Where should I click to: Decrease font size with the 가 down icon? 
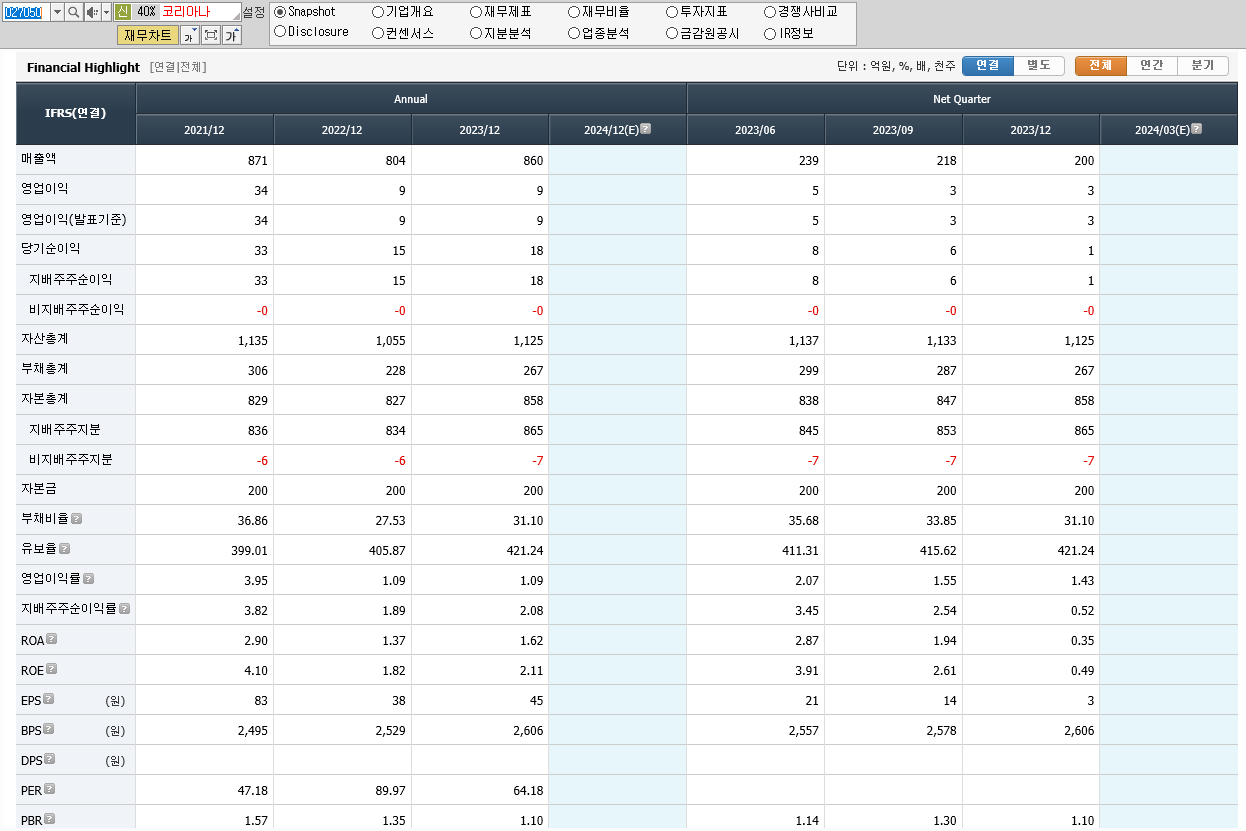point(189,35)
